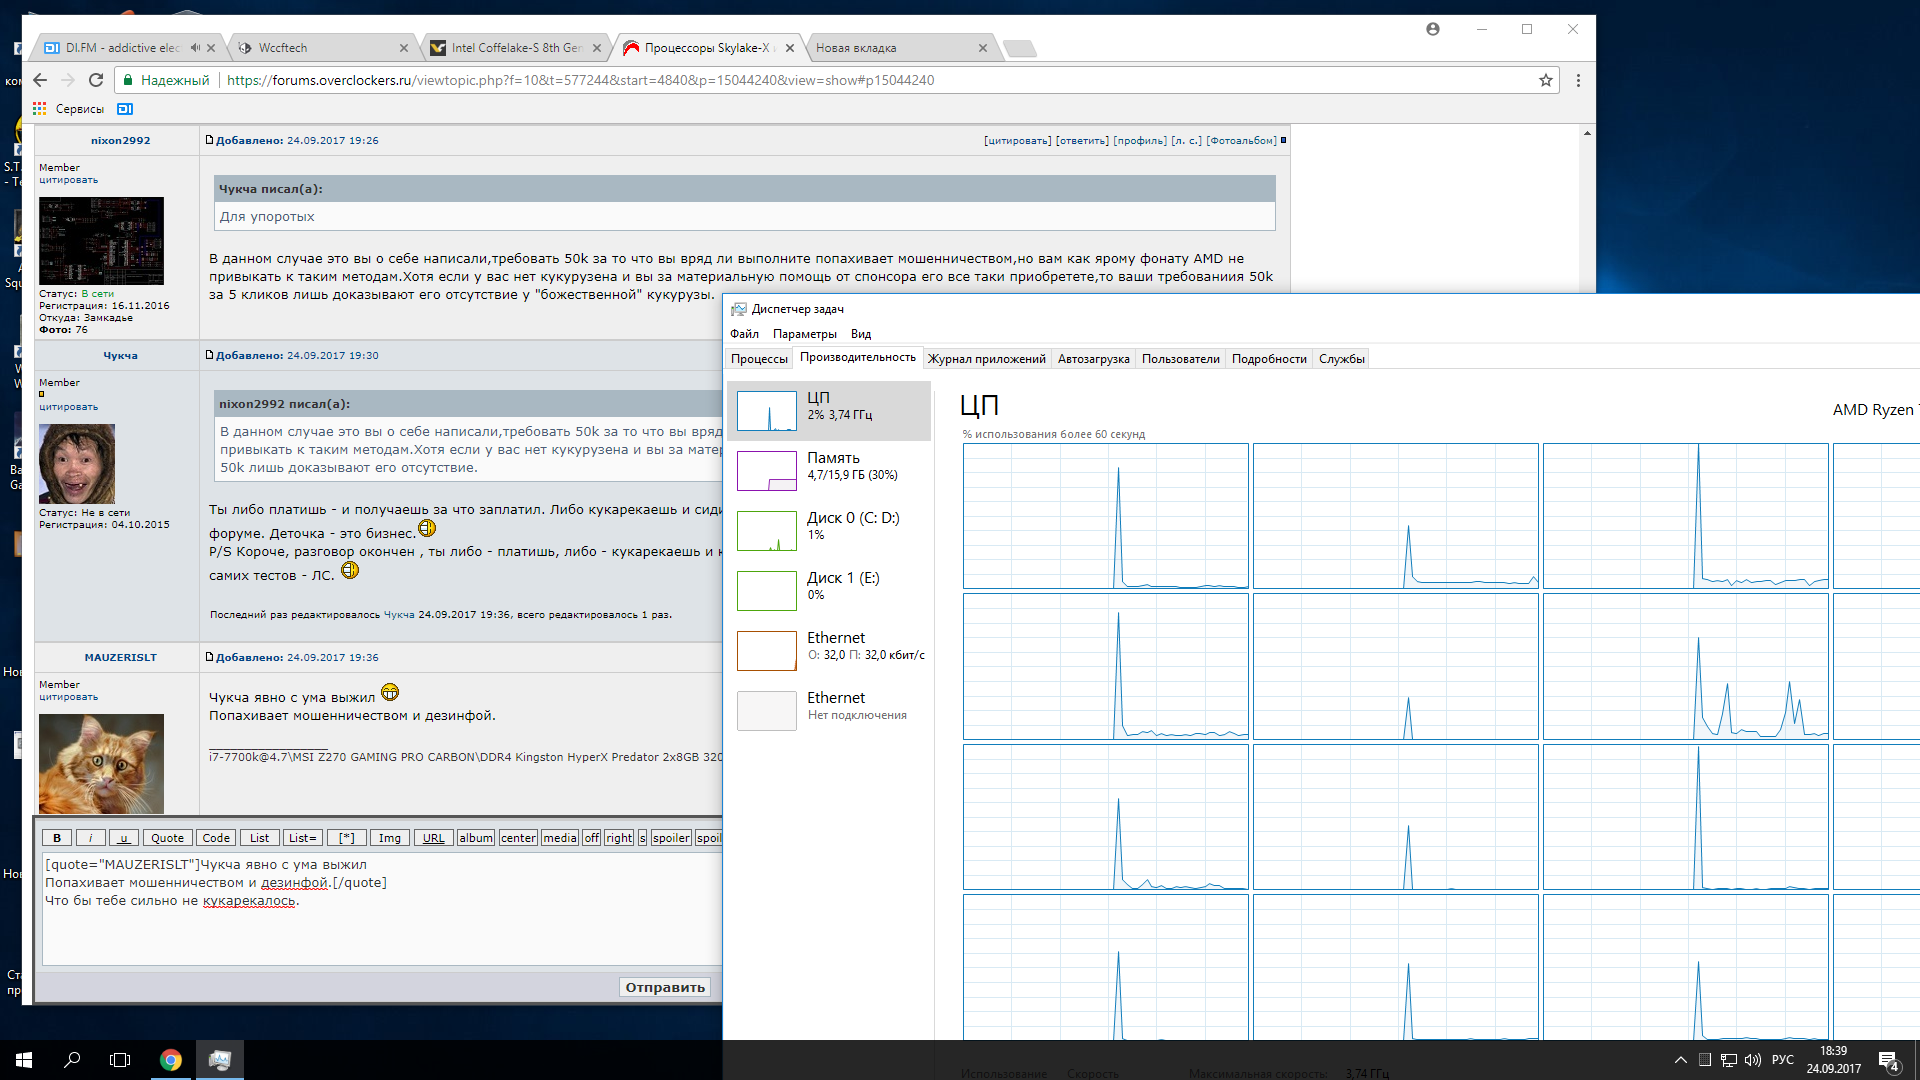
Task: Open the Chrome three-dot menu
Action: click(x=1578, y=80)
